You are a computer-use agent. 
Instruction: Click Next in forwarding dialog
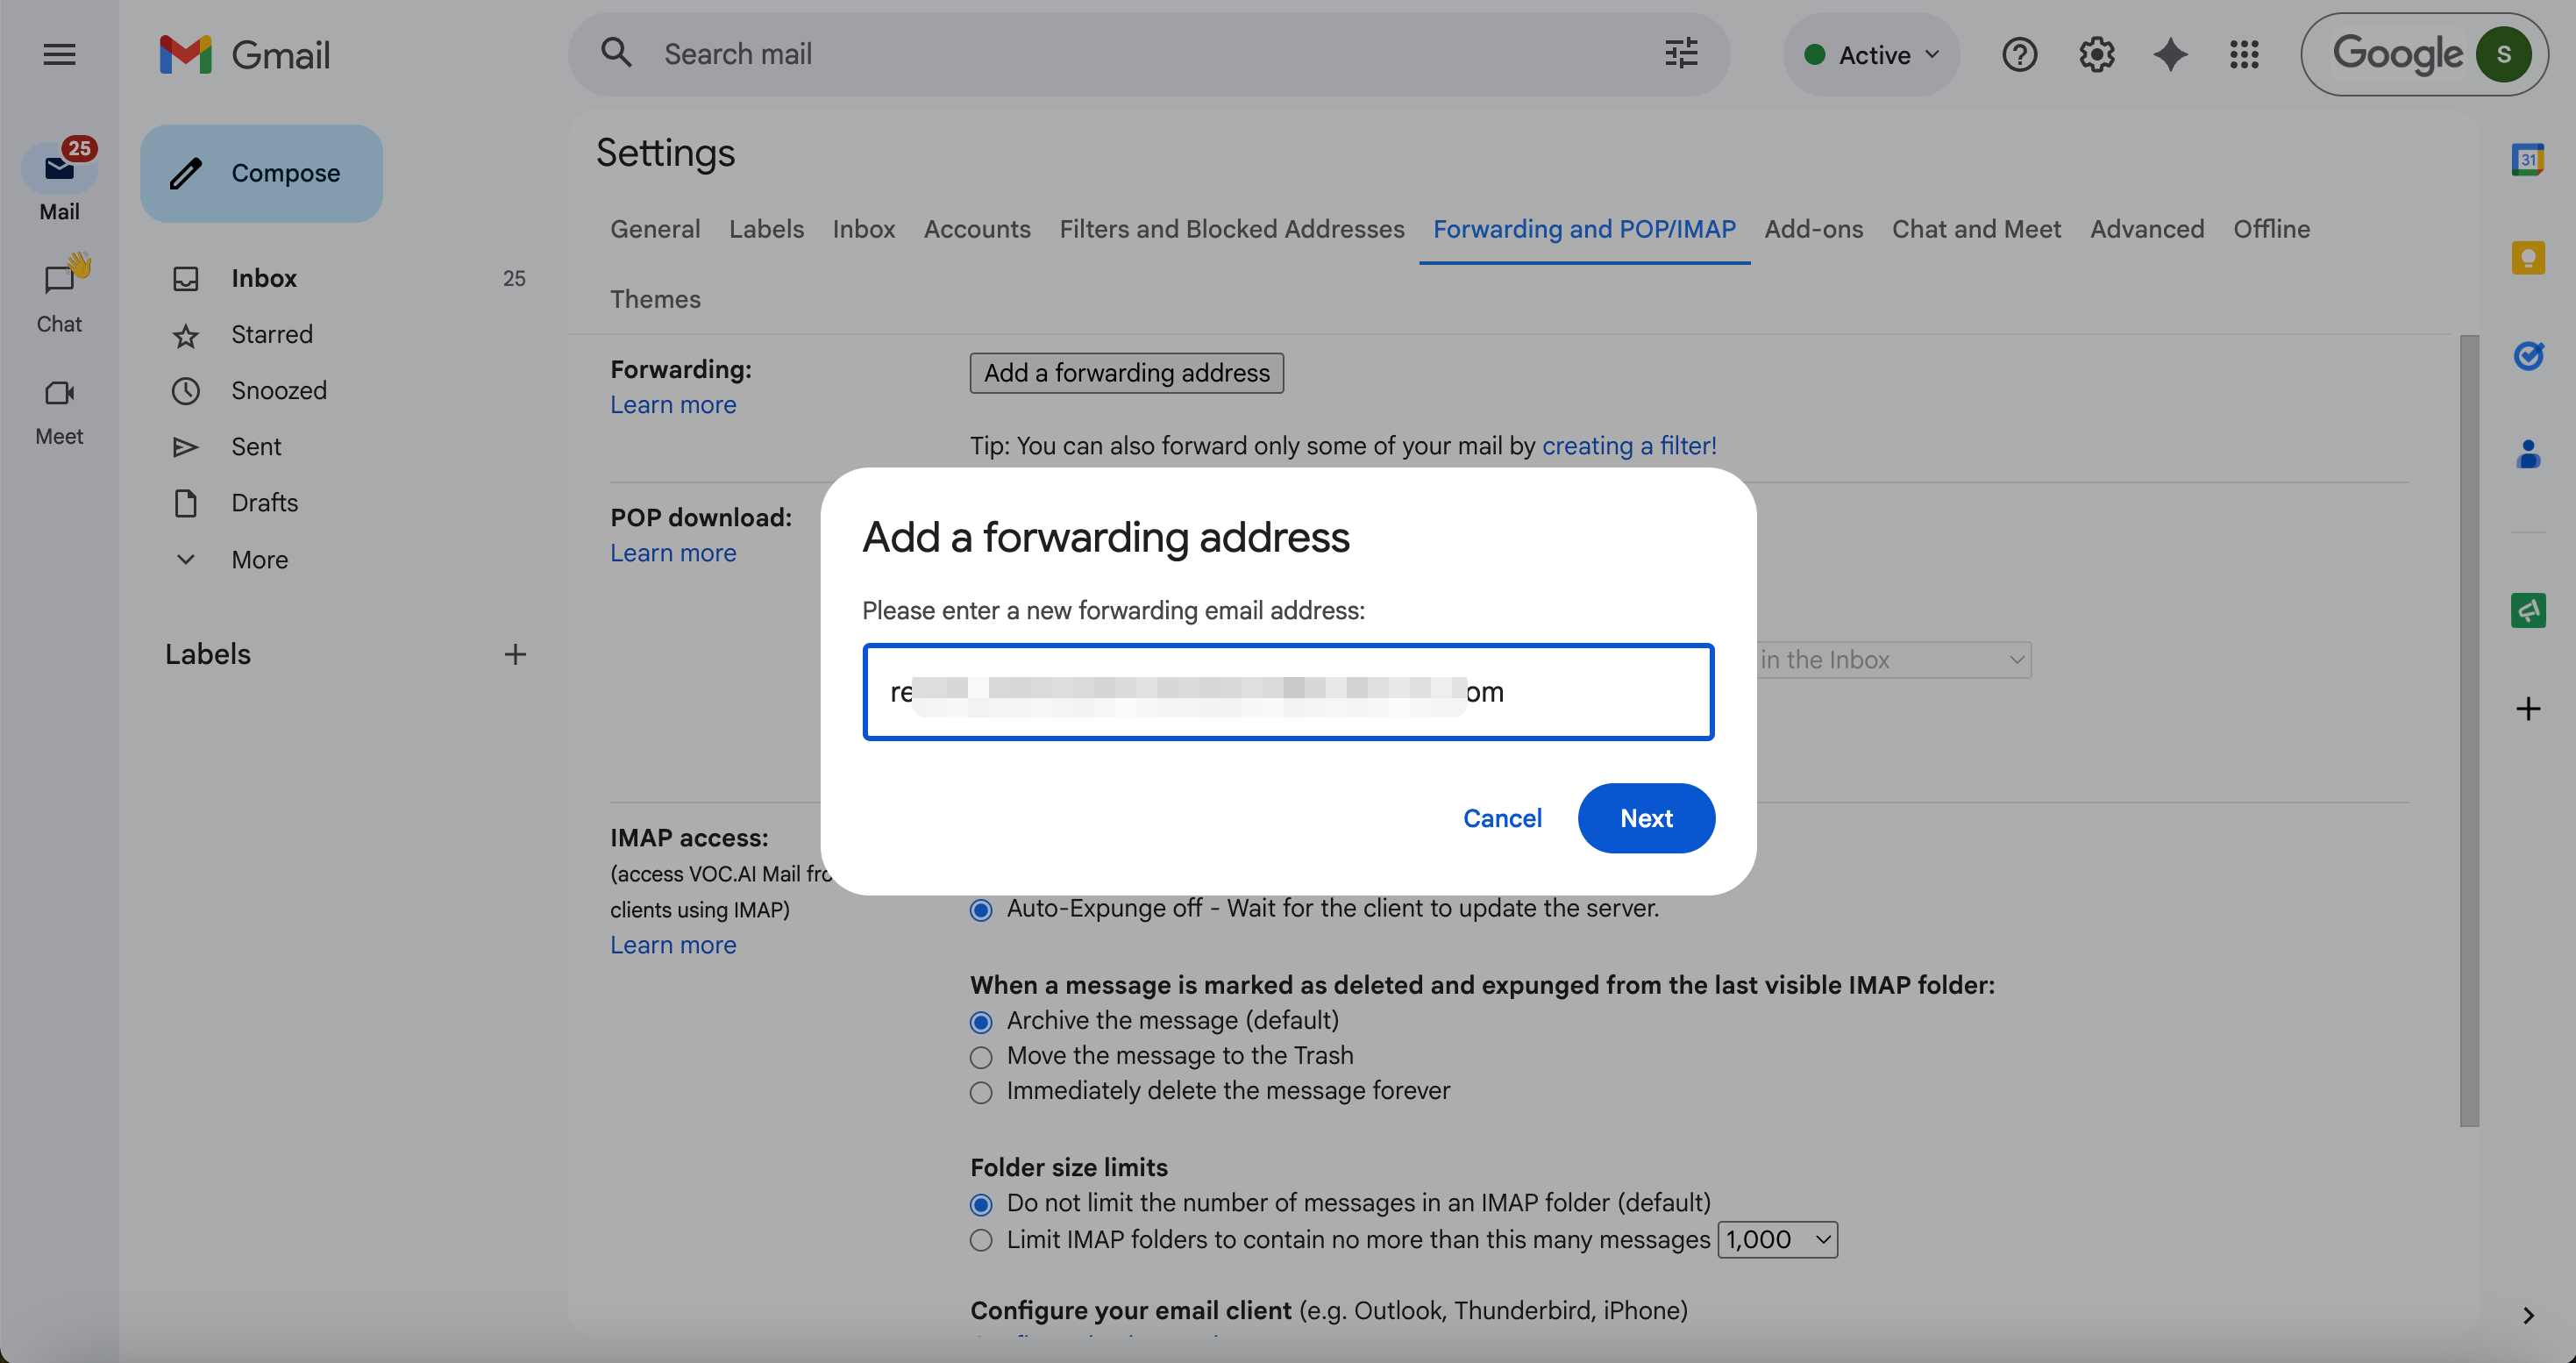(x=1645, y=818)
